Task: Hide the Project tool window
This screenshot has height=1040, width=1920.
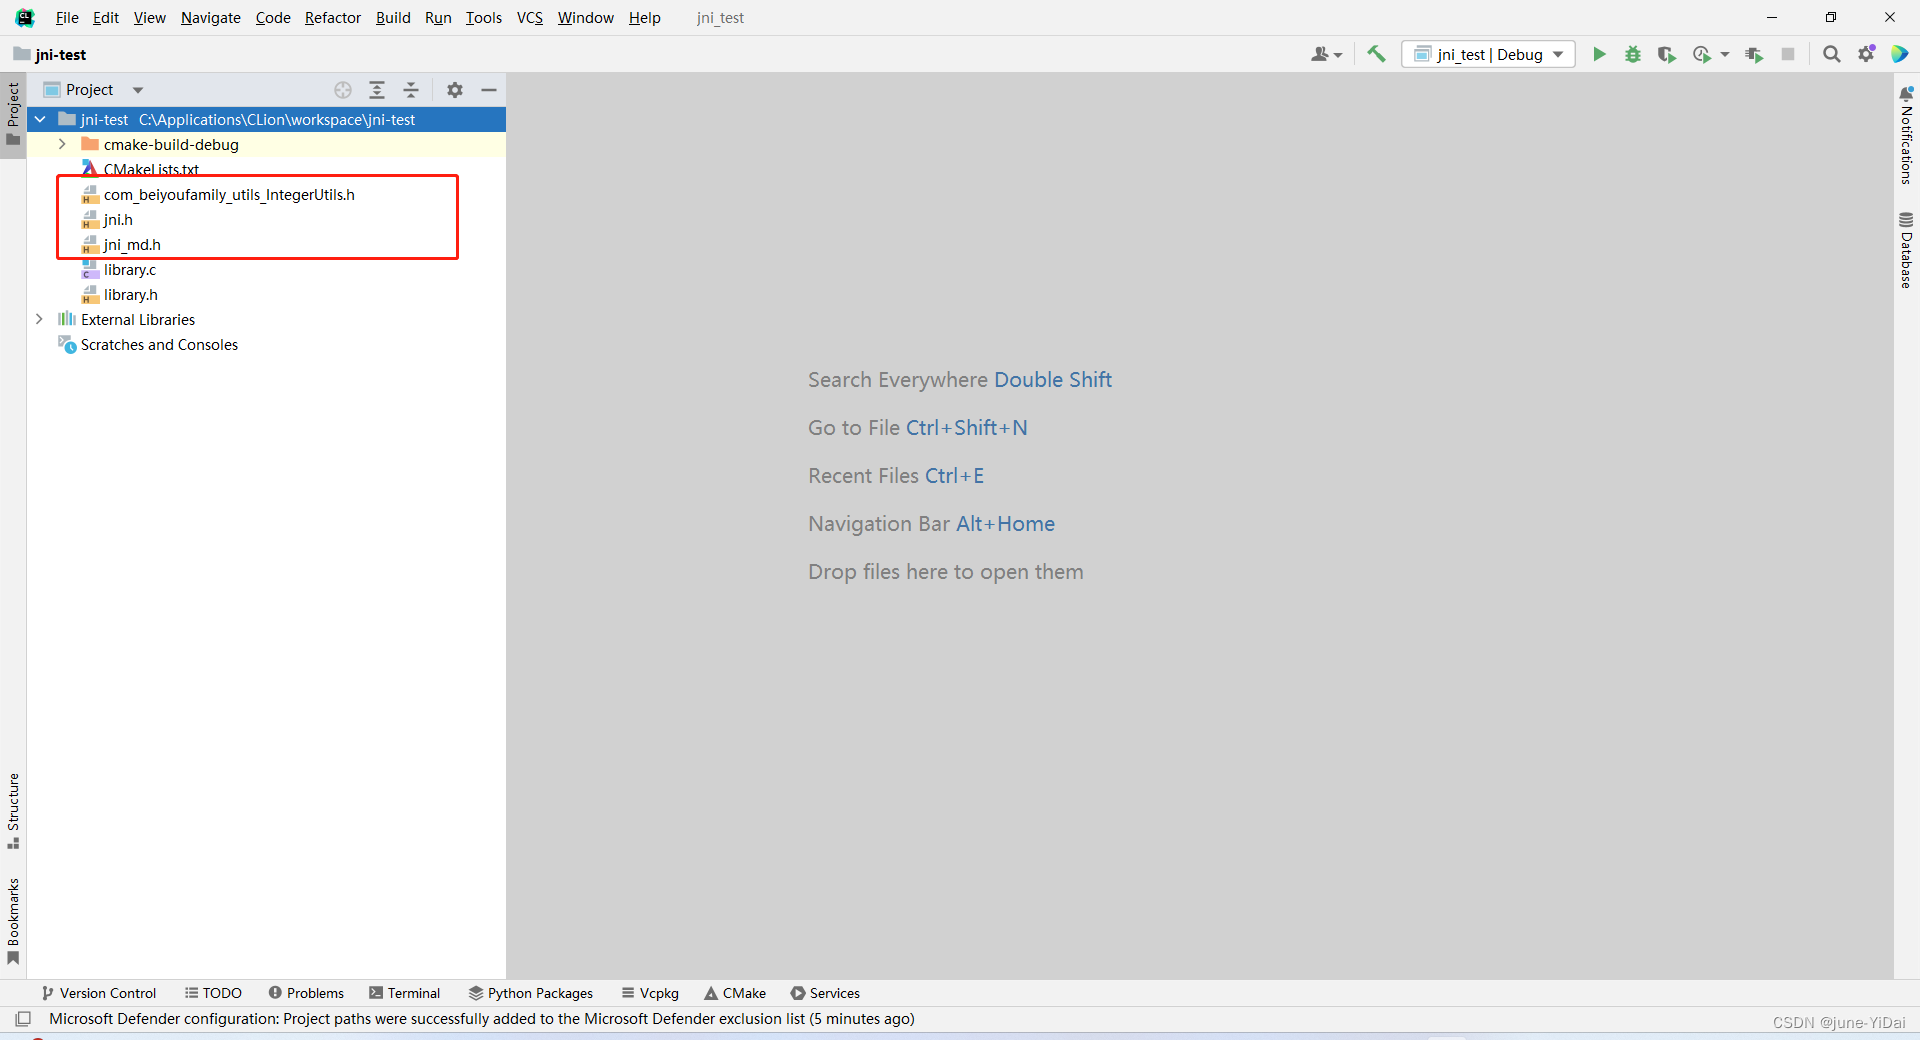Action: coord(489,90)
